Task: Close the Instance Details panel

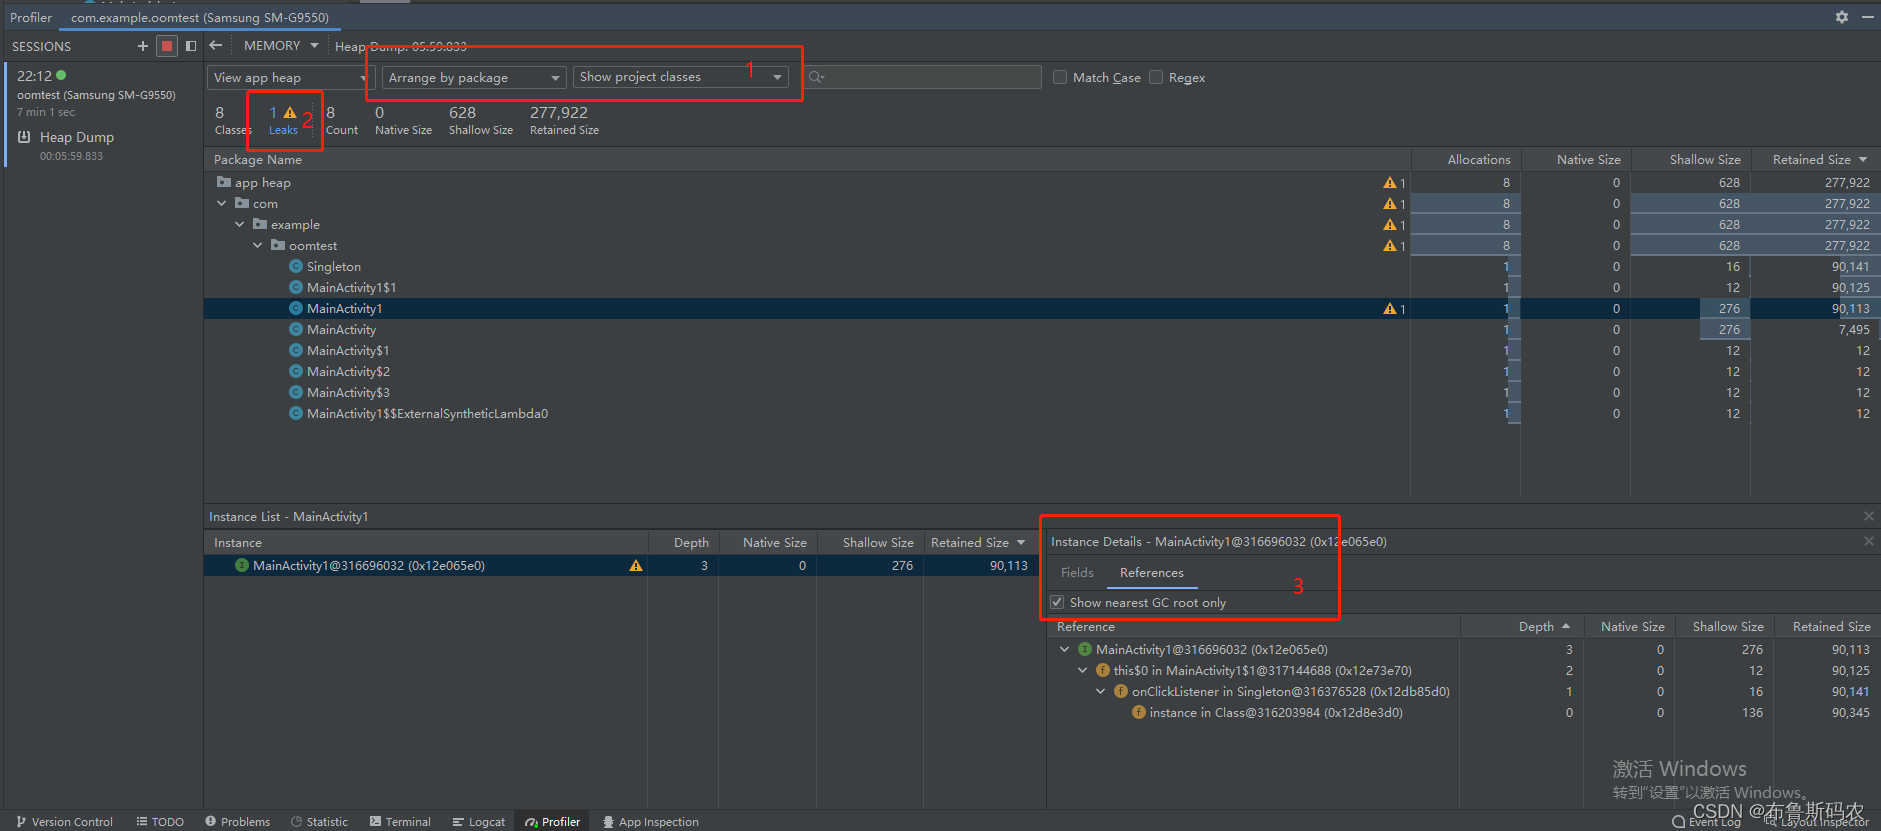Action: (1869, 541)
